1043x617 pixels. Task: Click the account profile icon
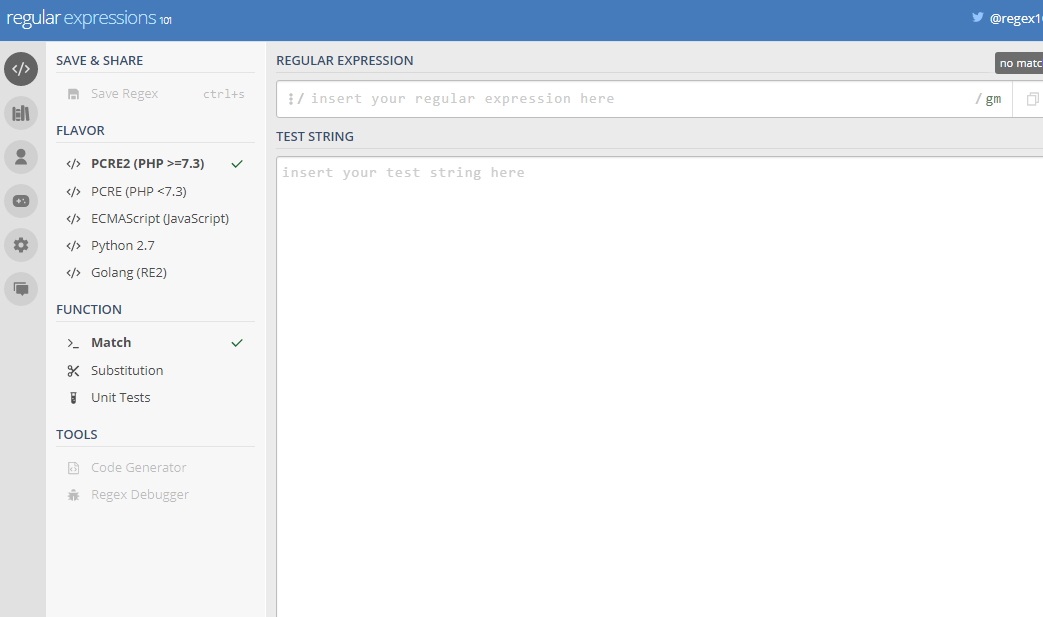20,156
